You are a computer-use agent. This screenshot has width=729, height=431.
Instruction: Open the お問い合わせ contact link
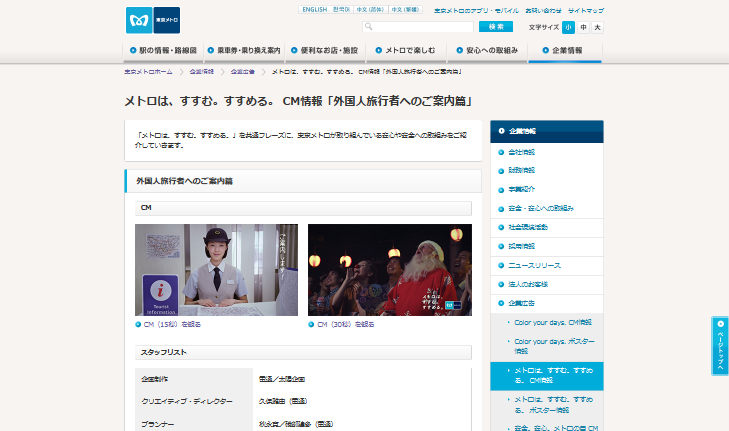pyautogui.click(x=543, y=10)
